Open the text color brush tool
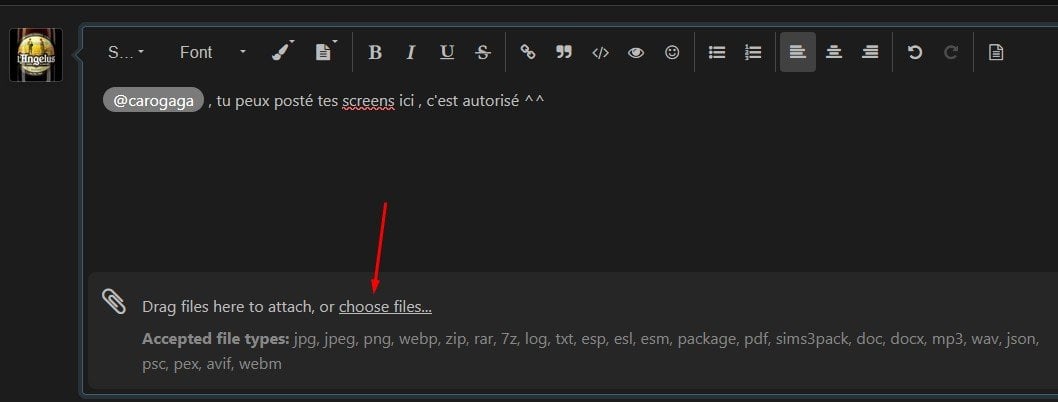Image resolution: width=1058 pixels, height=402 pixels. click(x=283, y=52)
